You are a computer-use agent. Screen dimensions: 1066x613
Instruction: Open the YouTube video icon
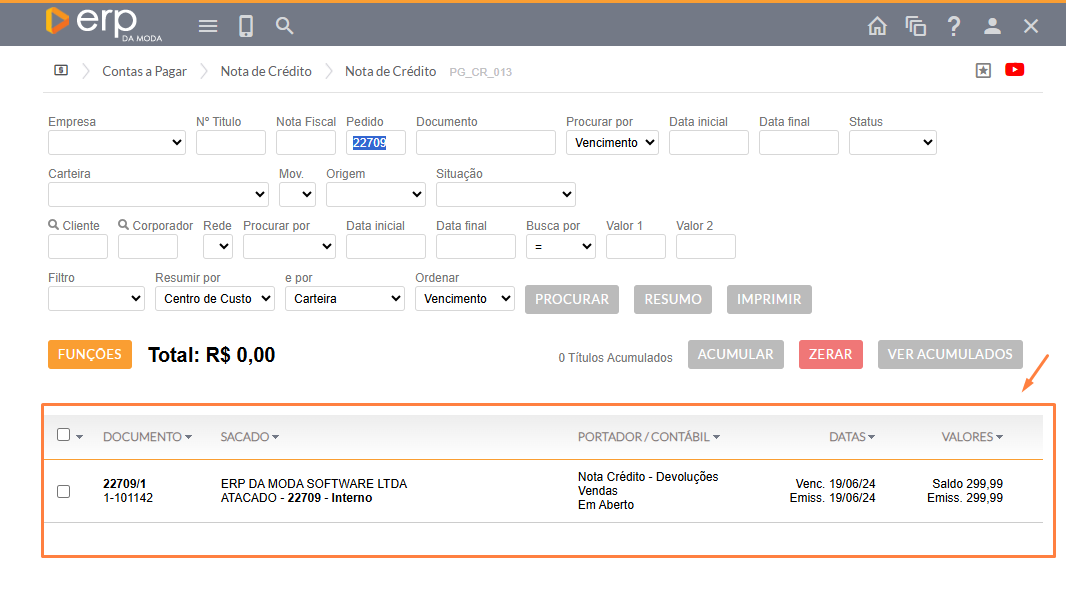tap(1014, 70)
